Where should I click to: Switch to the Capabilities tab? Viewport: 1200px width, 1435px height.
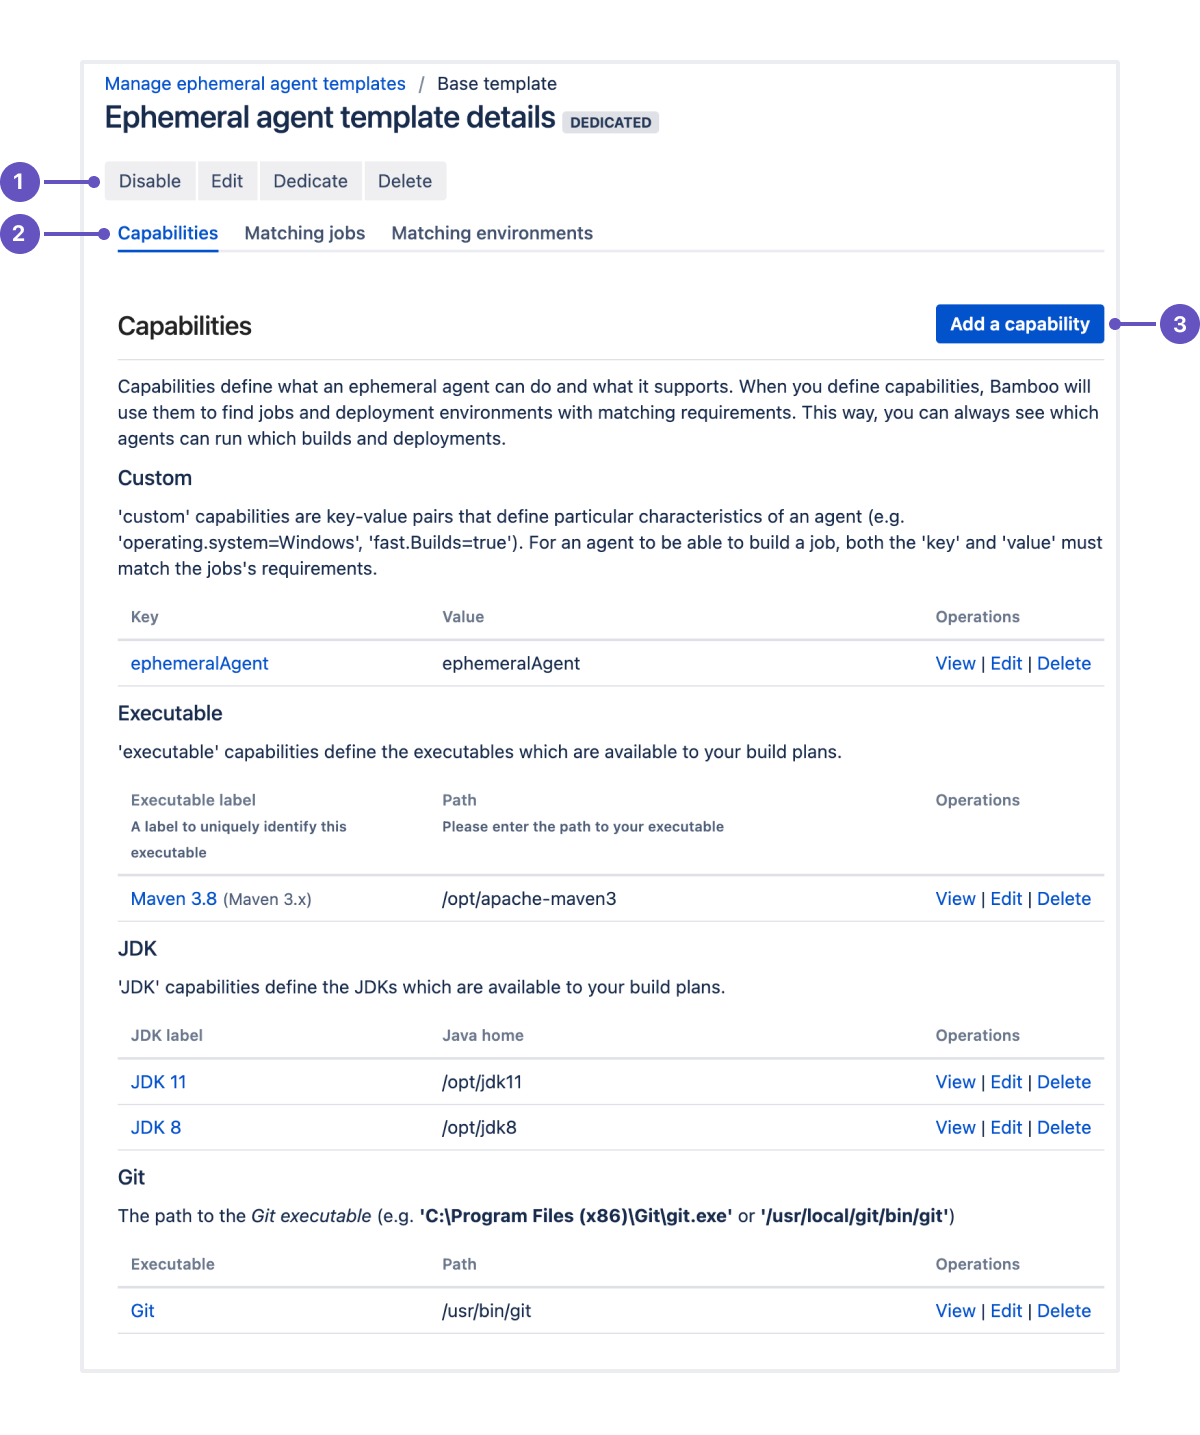168,233
